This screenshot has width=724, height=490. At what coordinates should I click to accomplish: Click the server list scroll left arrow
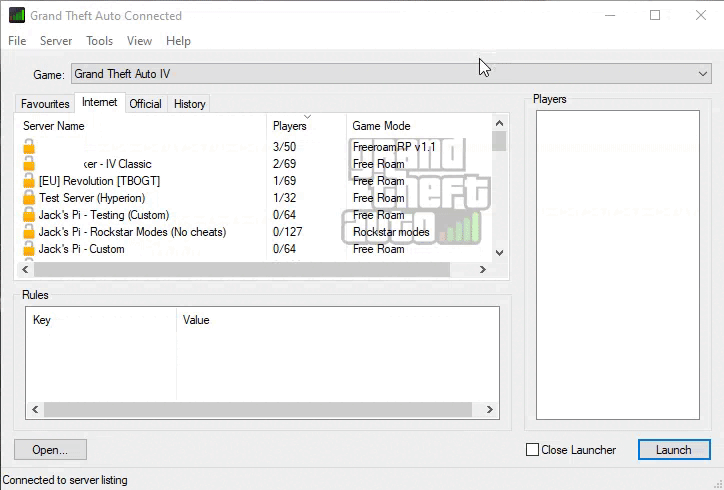(x=25, y=269)
